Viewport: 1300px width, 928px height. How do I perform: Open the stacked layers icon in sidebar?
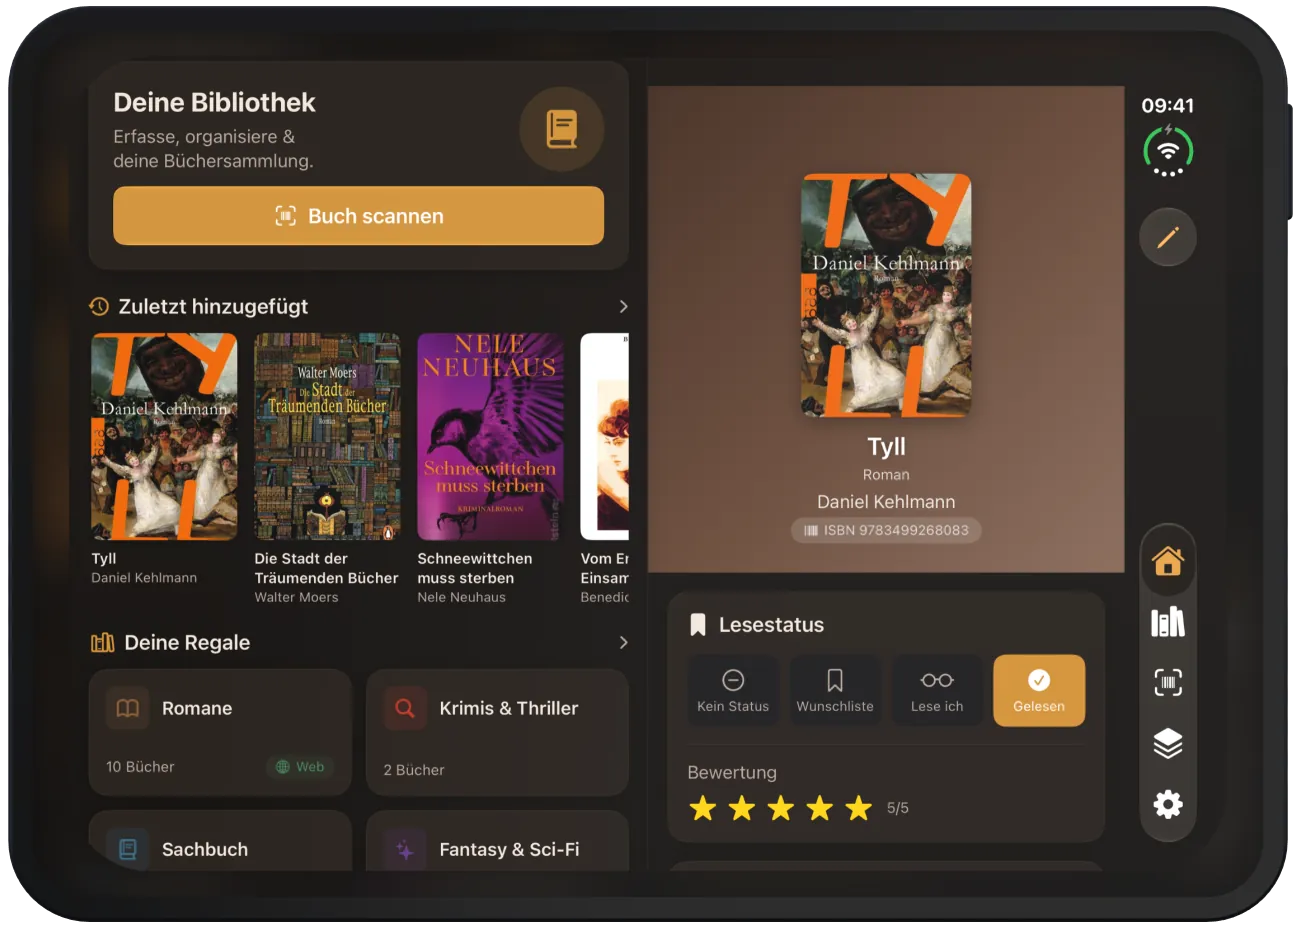point(1168,743)
